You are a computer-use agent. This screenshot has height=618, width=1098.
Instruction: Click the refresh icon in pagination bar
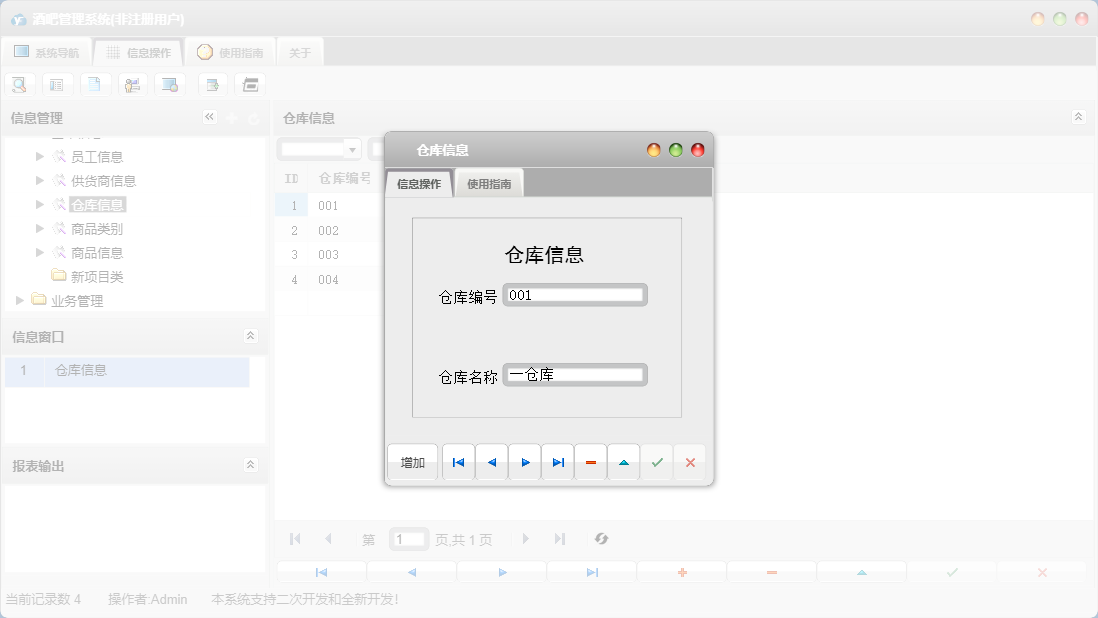601,539
